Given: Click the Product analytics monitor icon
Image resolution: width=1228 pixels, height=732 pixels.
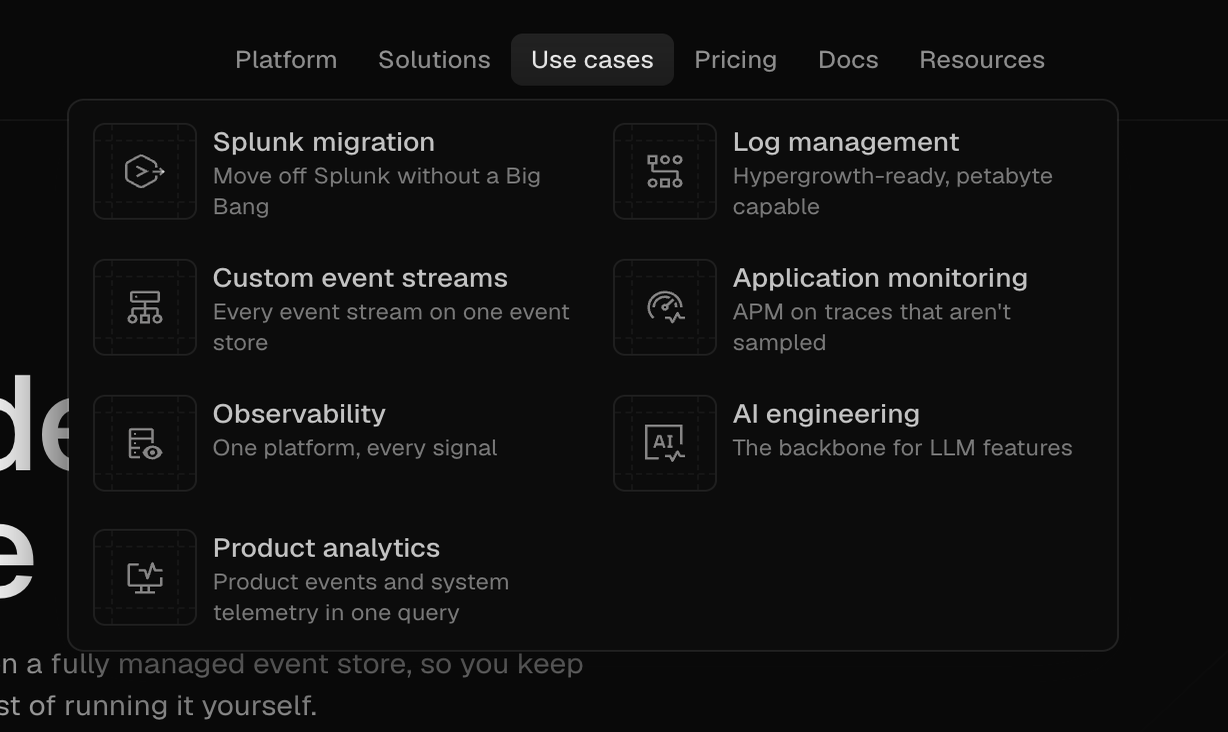Looking at the screenshot, I should pos(145,578).
